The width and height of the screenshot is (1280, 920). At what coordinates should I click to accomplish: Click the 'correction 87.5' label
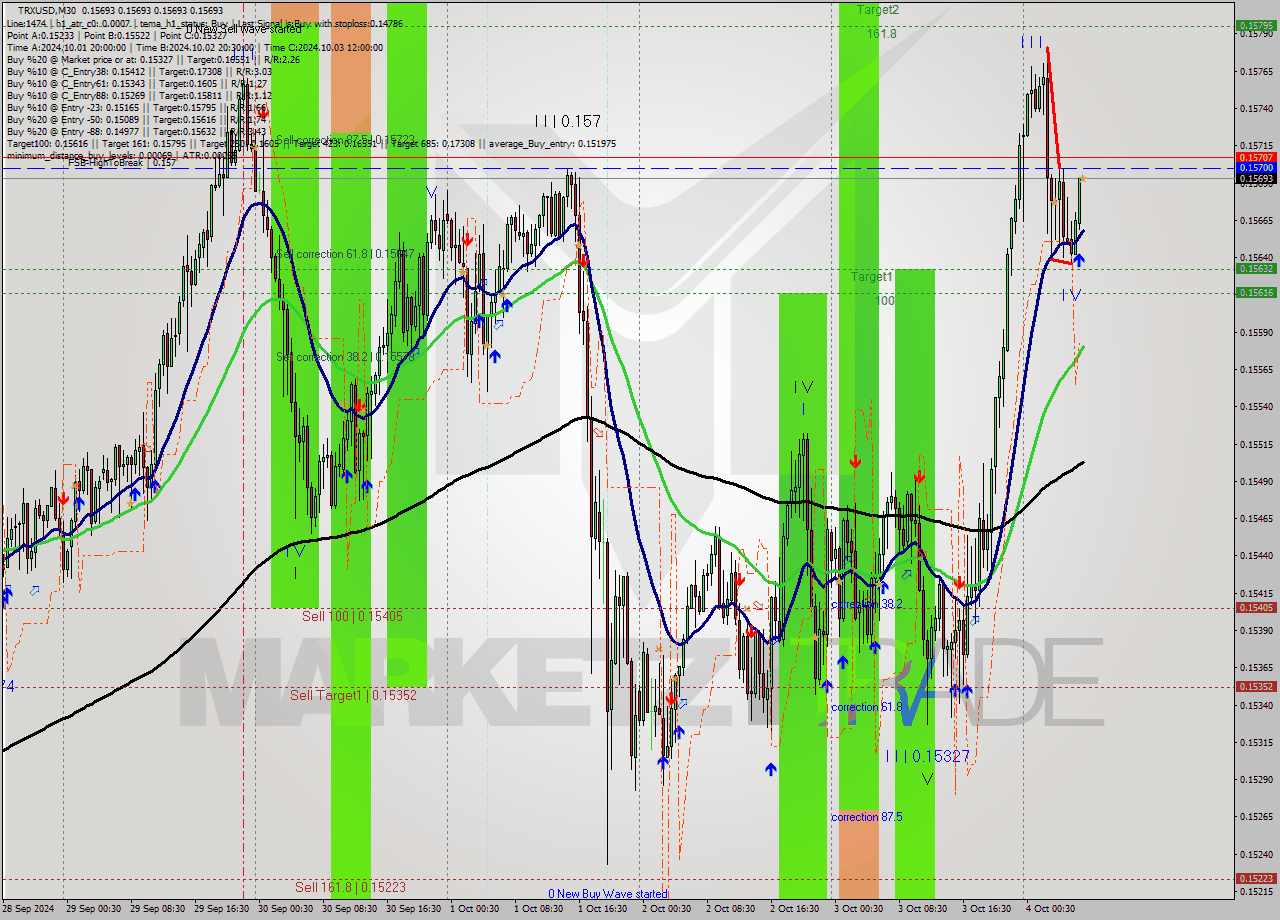click(866, 817)
